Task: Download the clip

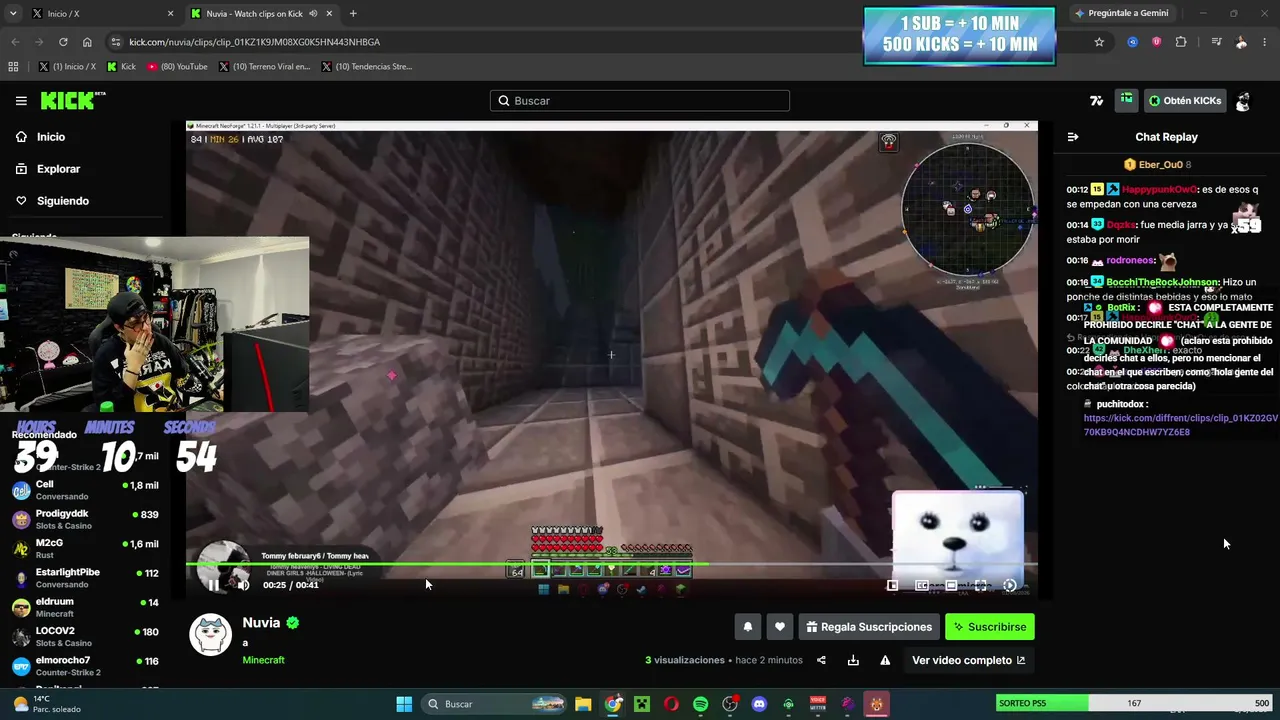Action: point(853,660)
